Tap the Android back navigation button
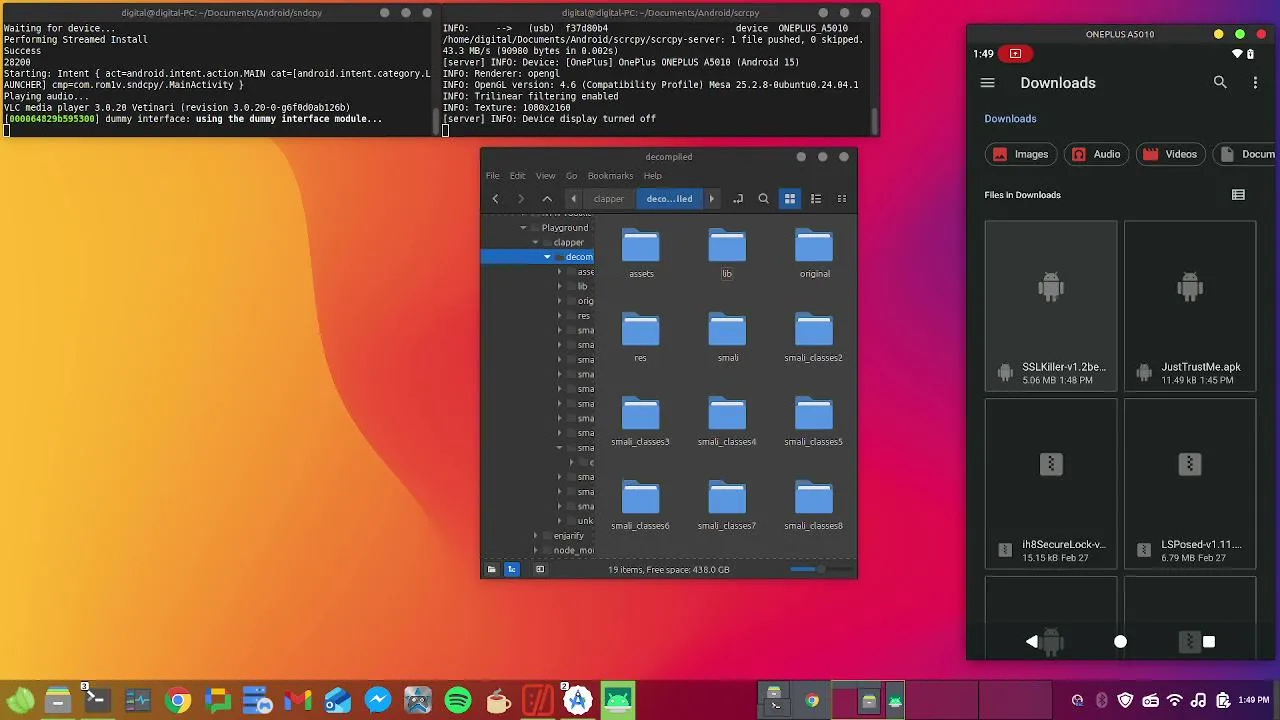1280x720 pixels. (1032, 642)
